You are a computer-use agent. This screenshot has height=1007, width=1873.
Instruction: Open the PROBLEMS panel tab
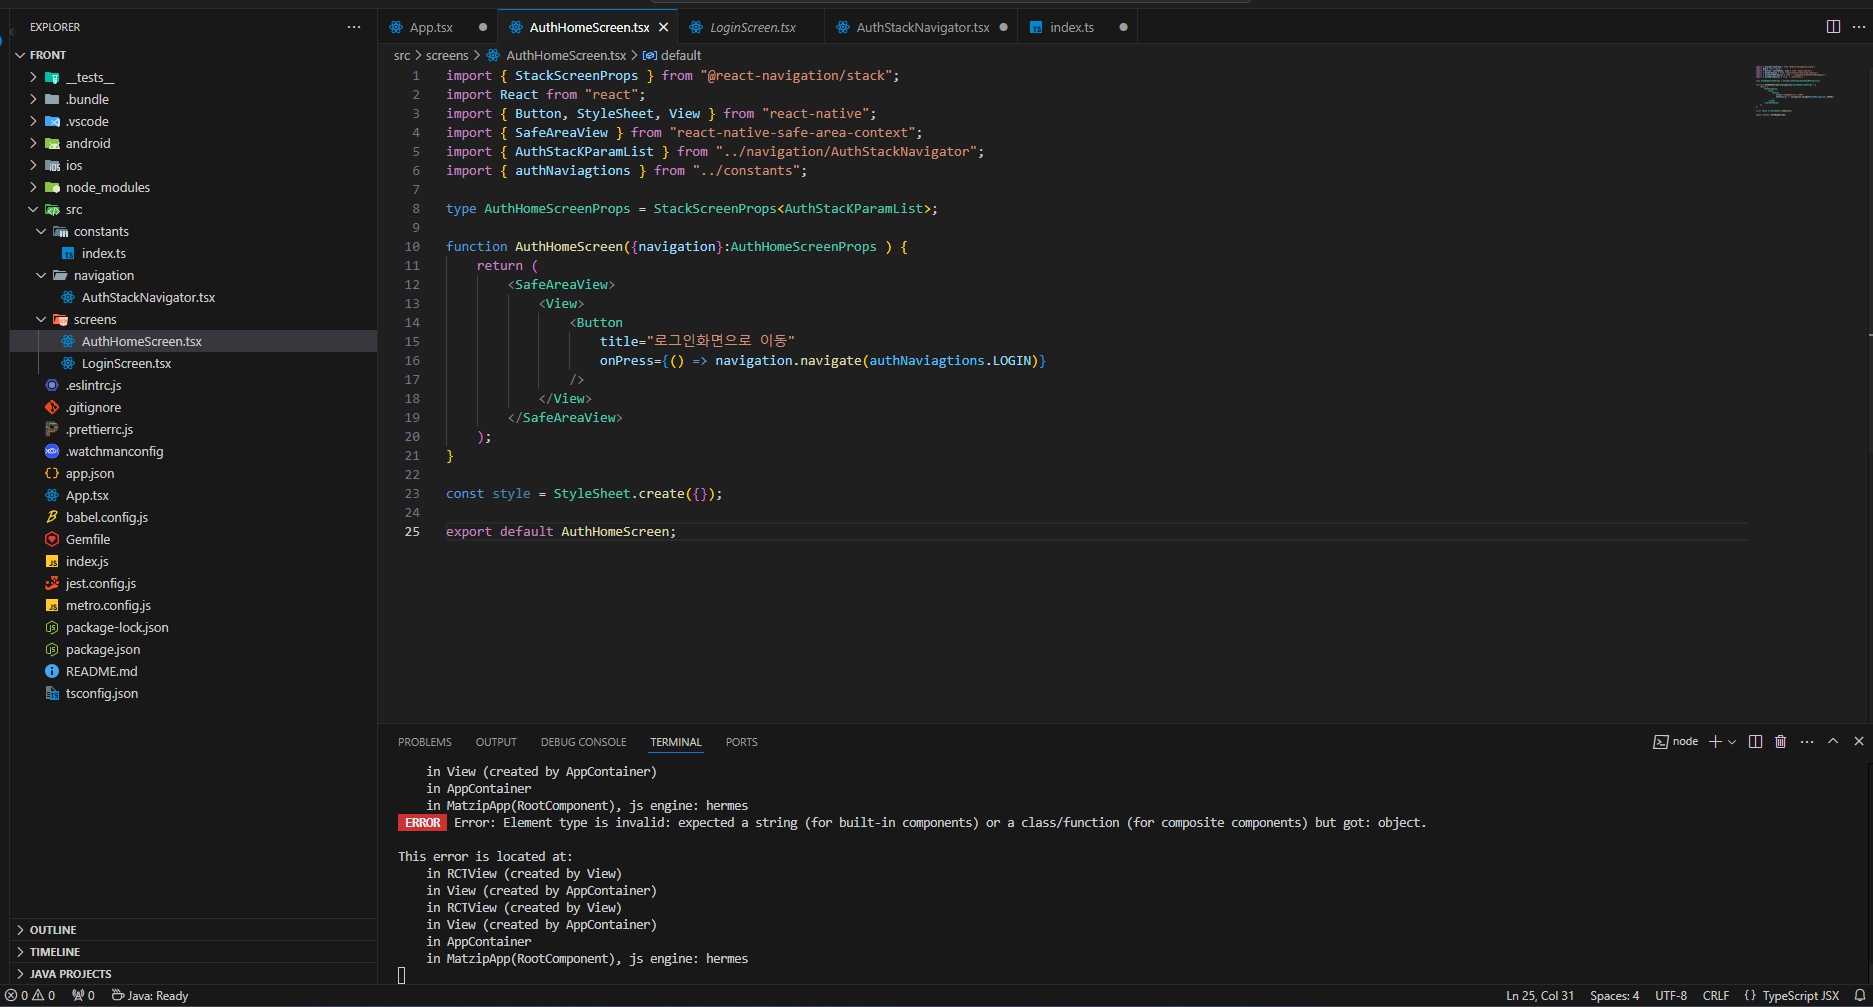425,742
